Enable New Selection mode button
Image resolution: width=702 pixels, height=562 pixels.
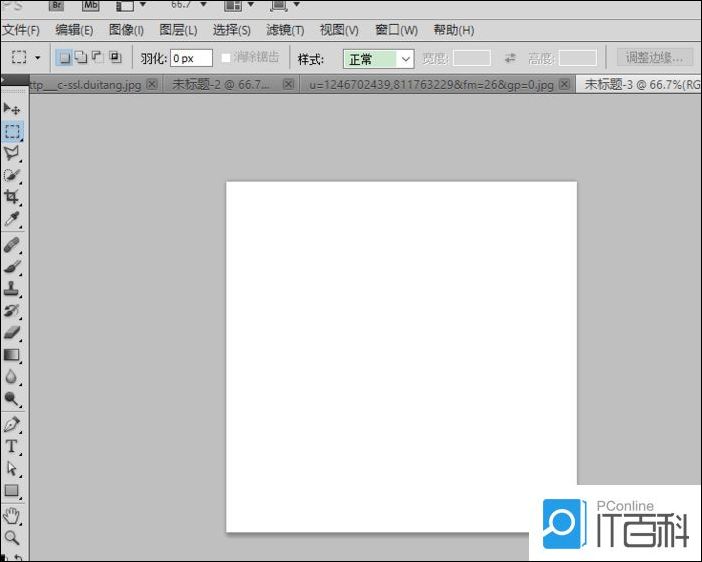(65, 58)
